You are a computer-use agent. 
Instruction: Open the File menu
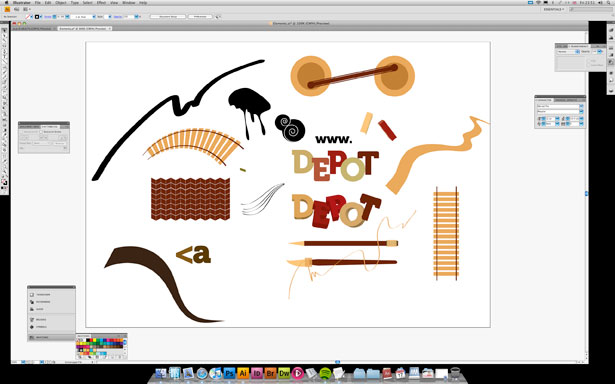pos(38,2)
